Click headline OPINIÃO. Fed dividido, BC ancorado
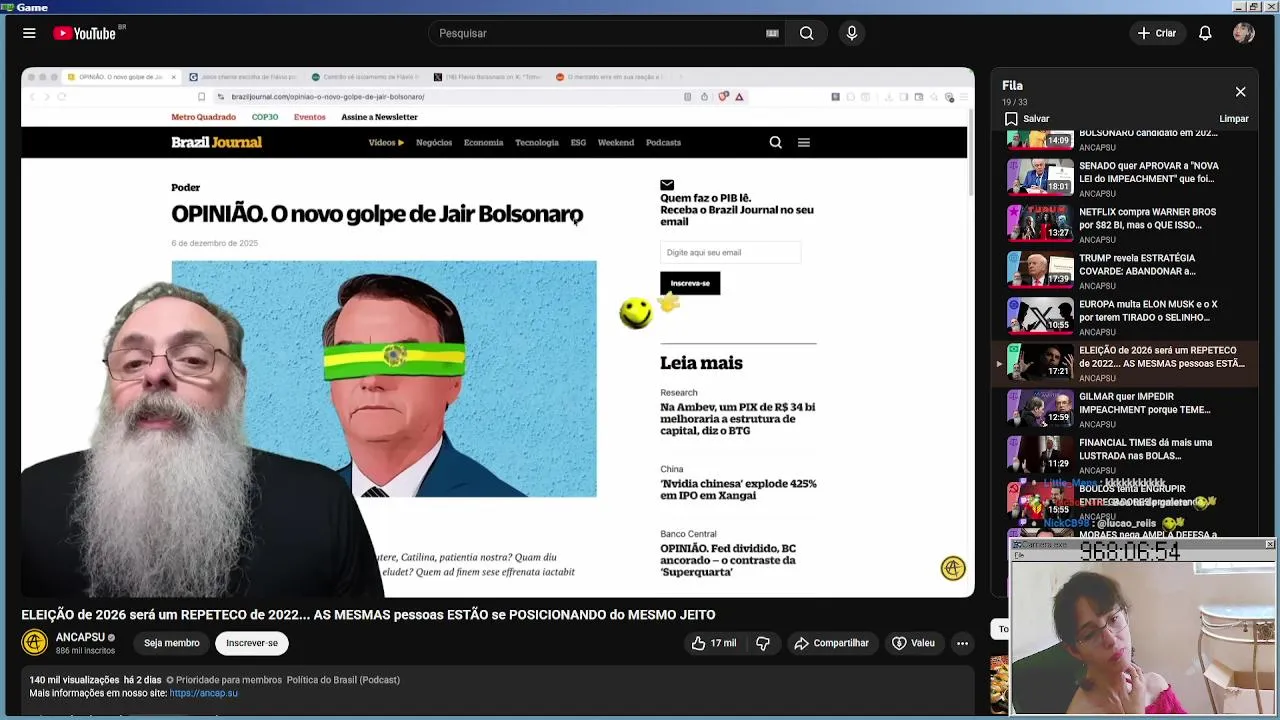Screen dimensions: 1280x720 click(728, 560)
